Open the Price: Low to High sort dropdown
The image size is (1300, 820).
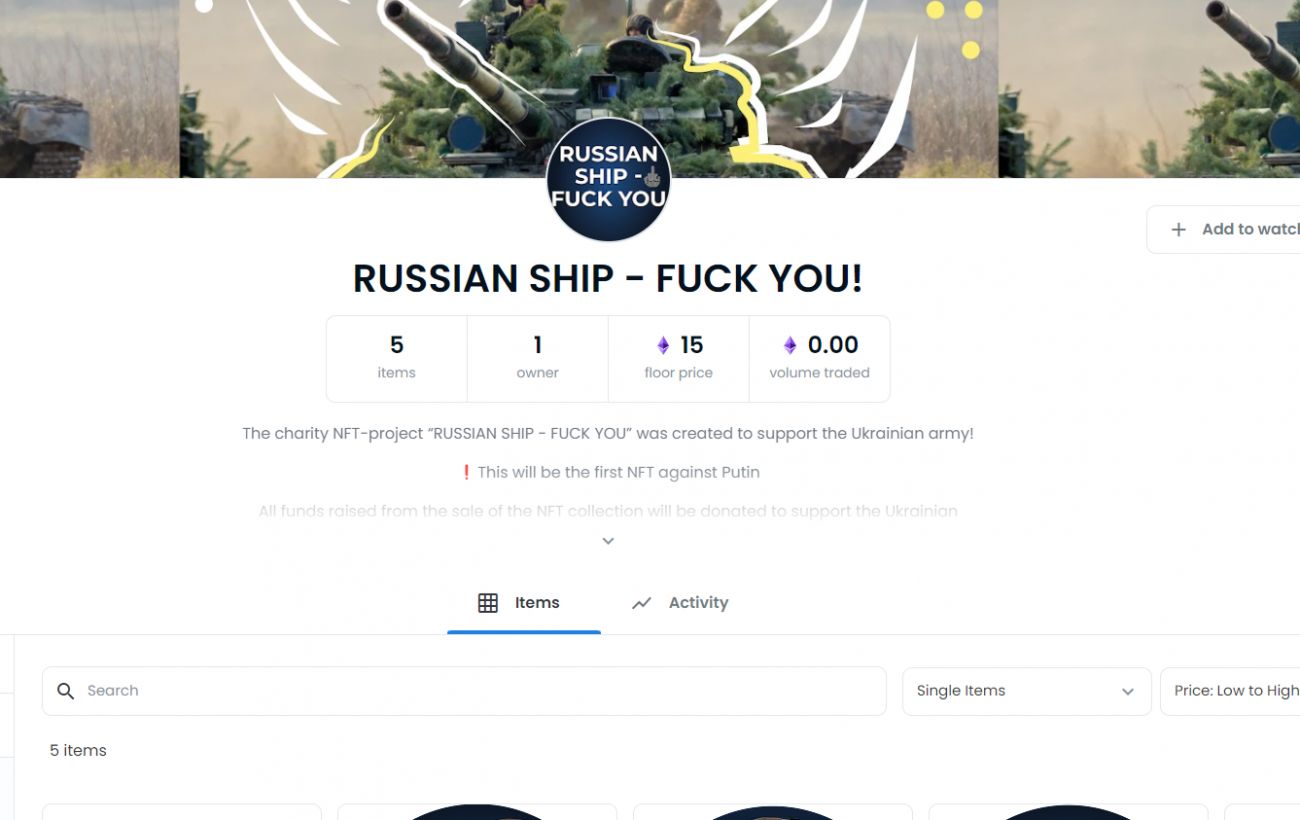tap(1230, 691)
